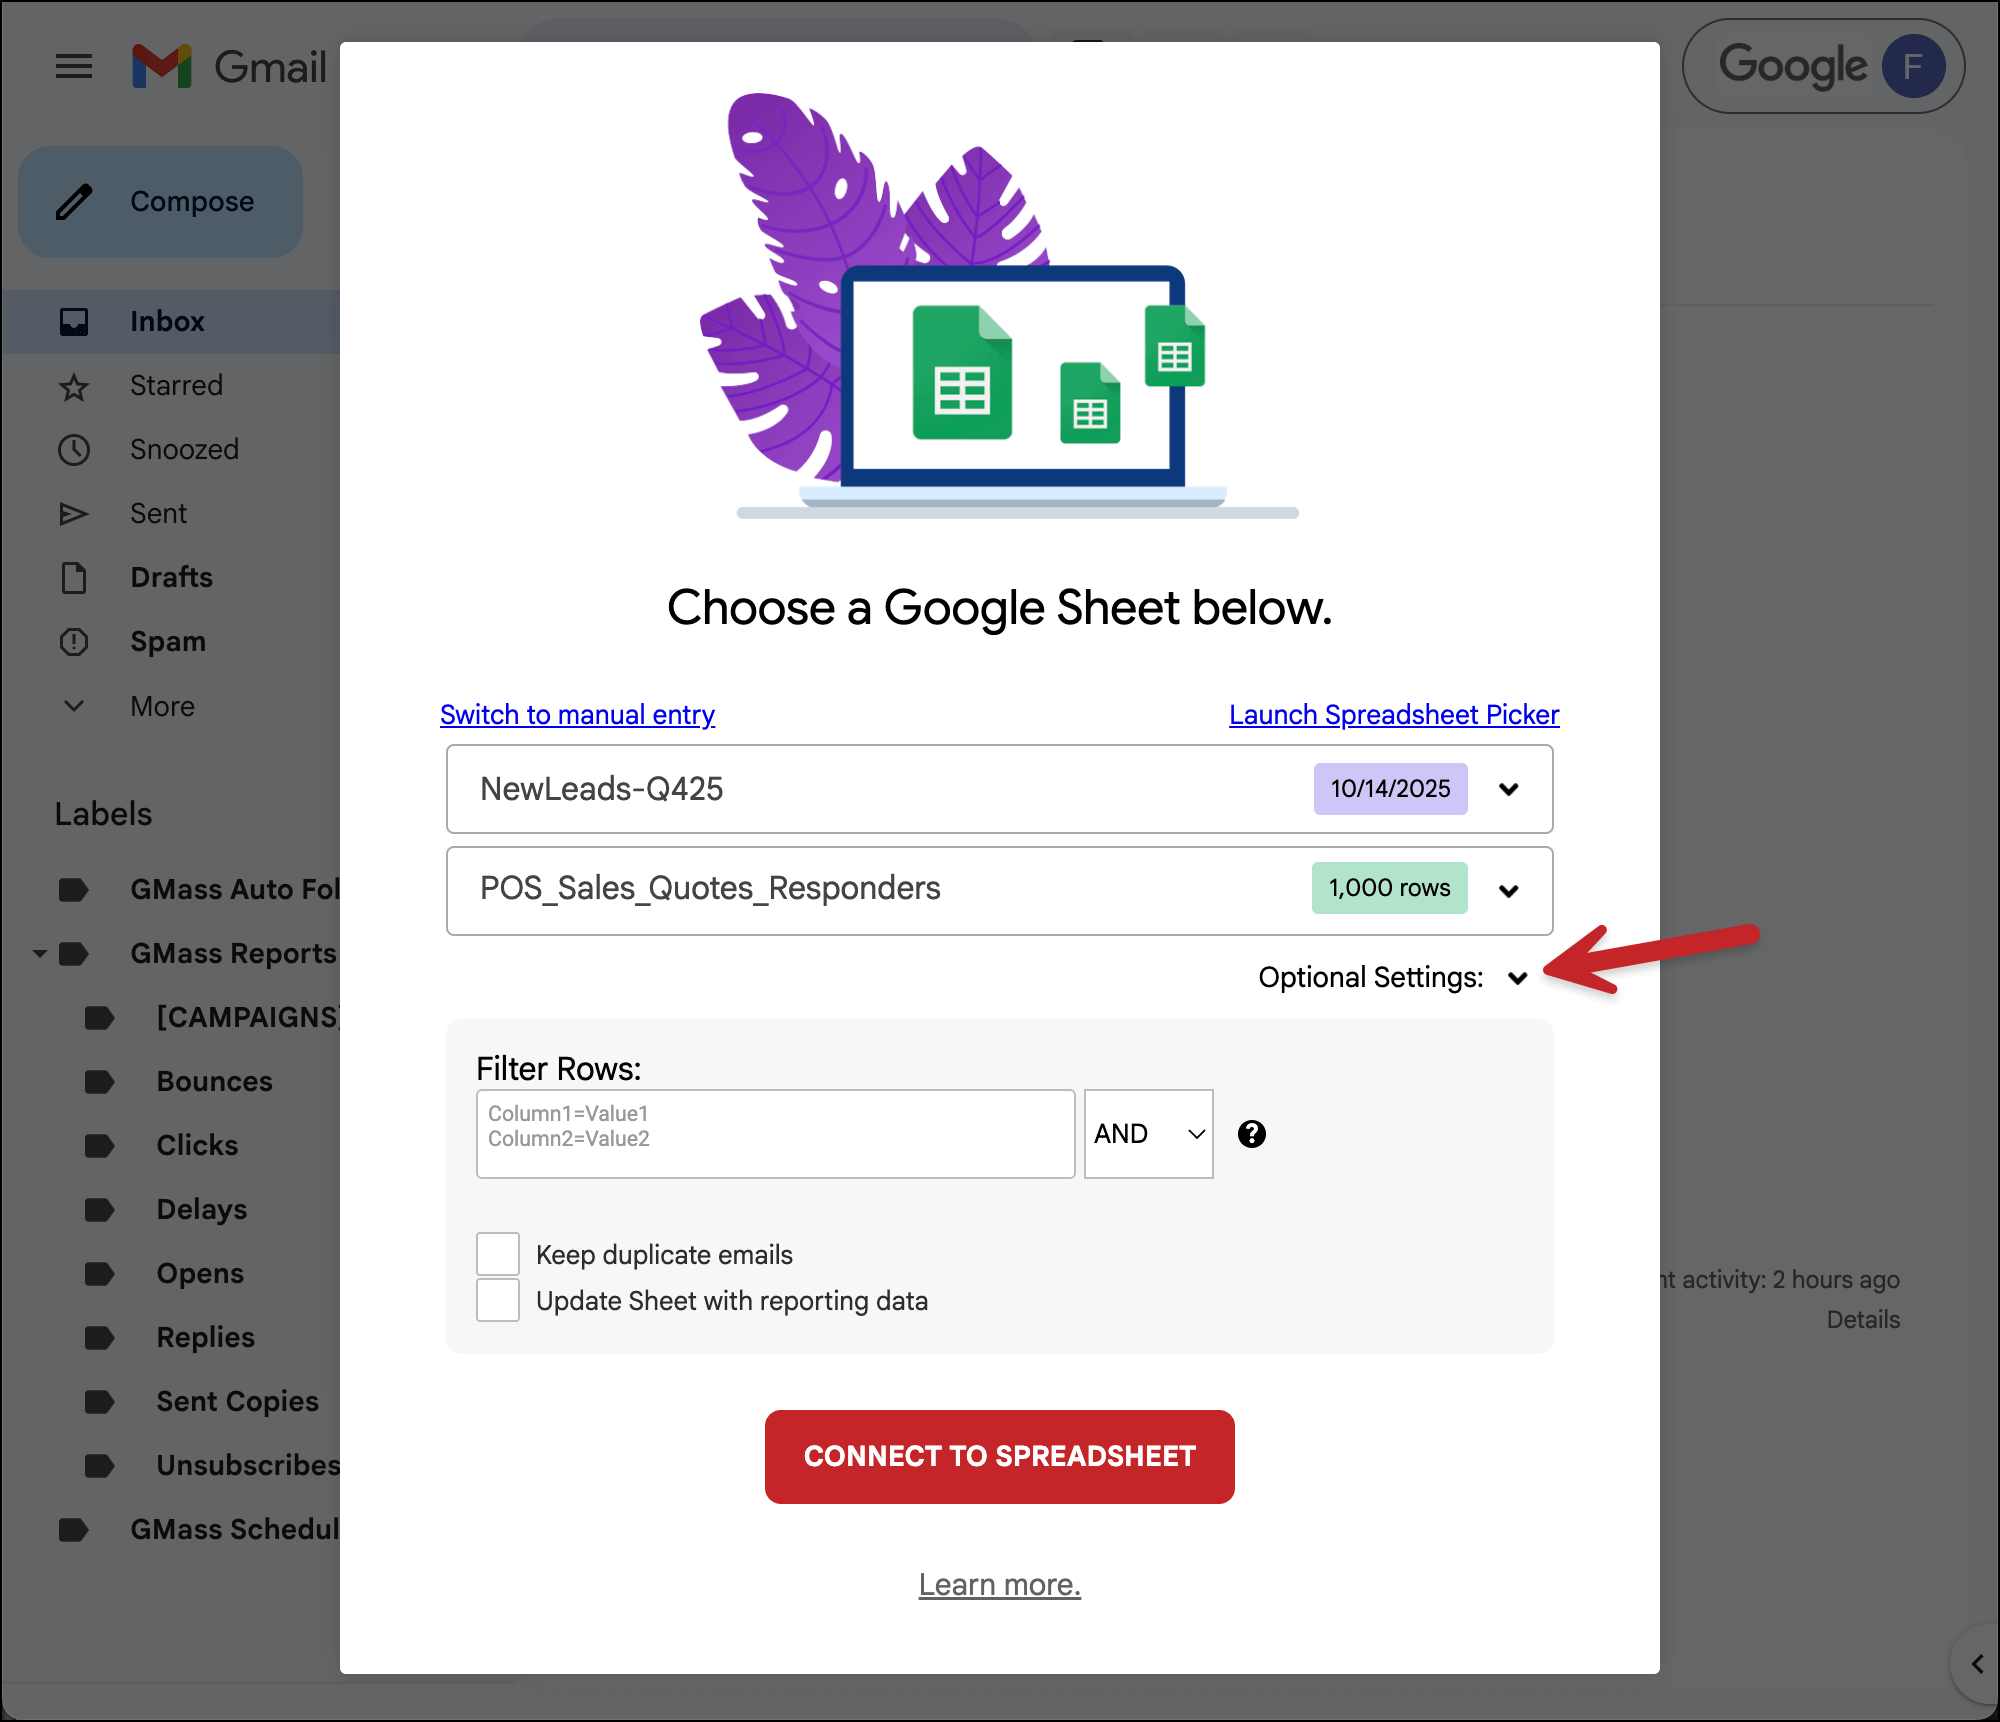
Task: Open the Drafts folder
Action: (171, 577)
